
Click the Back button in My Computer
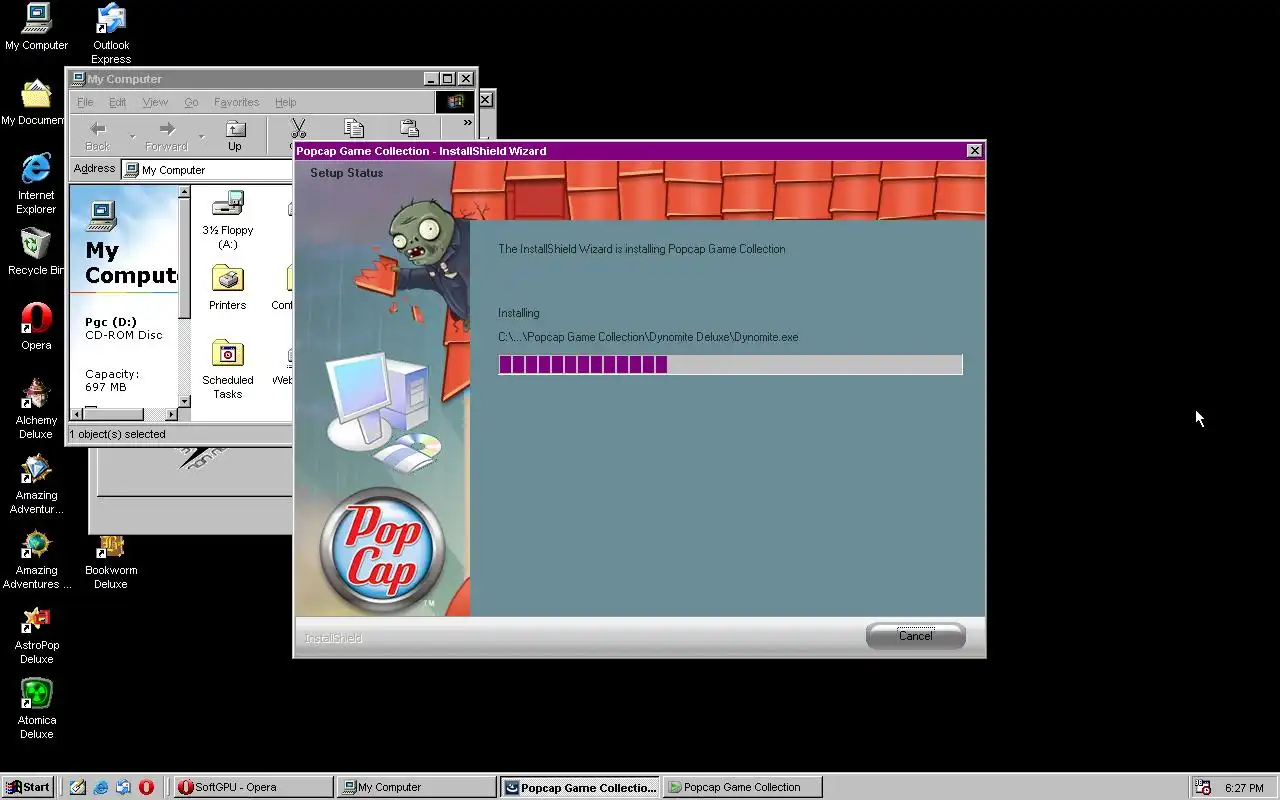point(98,135)
